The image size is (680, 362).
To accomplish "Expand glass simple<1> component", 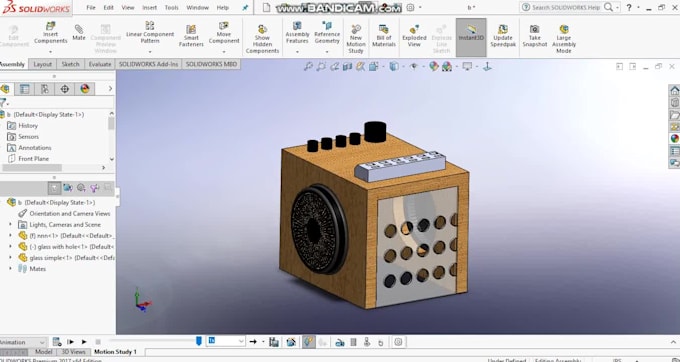I will [x=10, y=258].
